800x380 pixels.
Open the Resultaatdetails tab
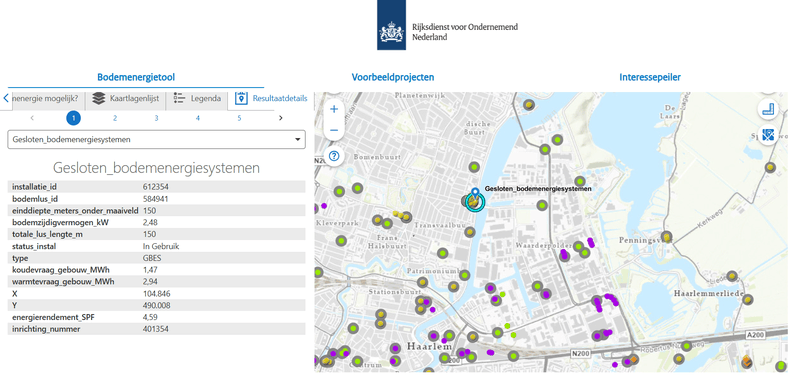point(271,98)
